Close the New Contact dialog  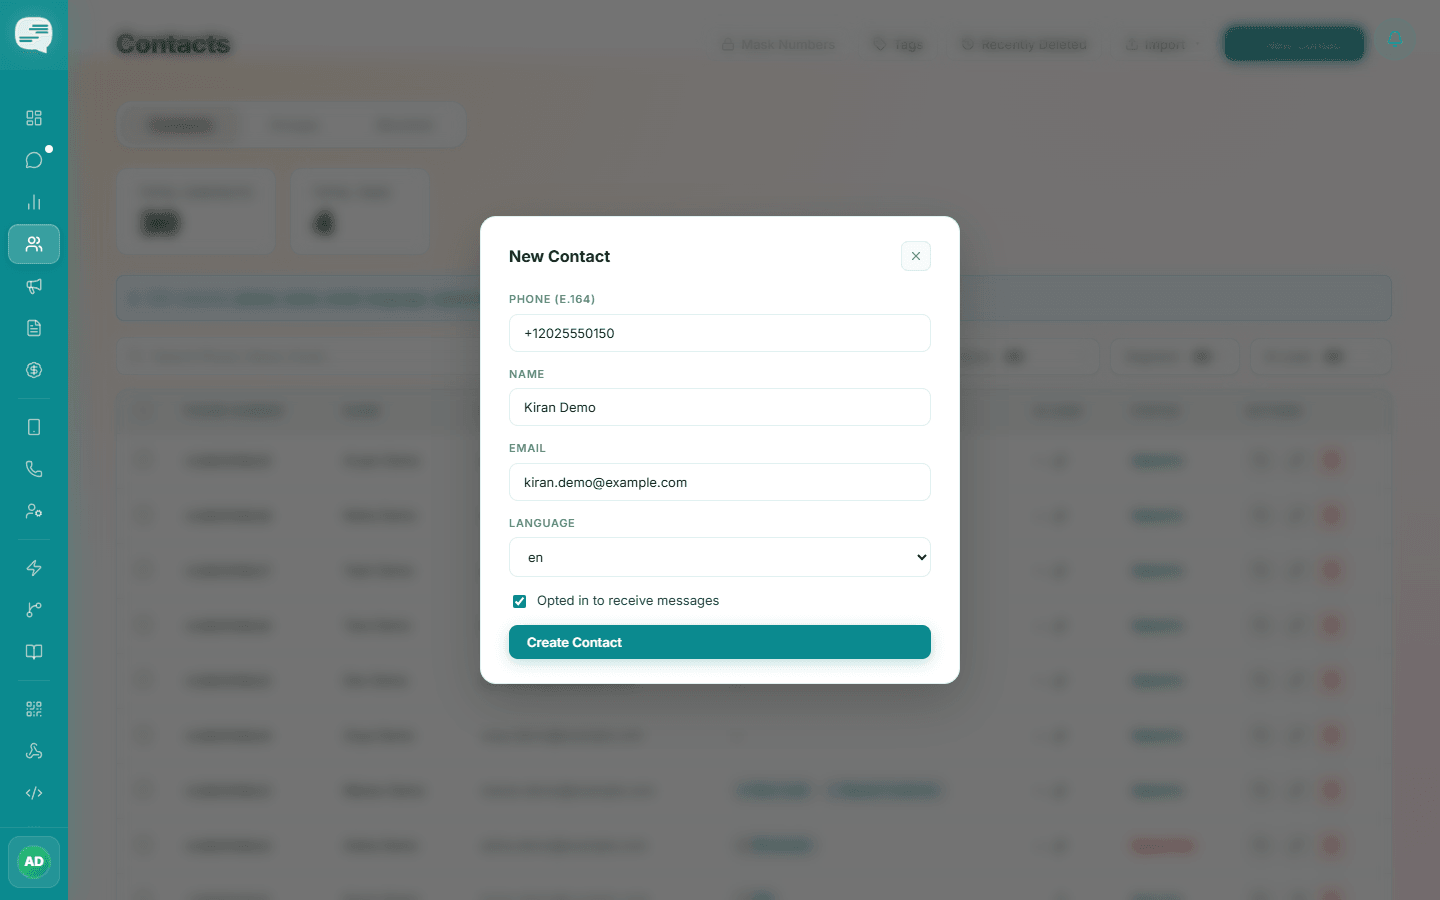(916, 256)
